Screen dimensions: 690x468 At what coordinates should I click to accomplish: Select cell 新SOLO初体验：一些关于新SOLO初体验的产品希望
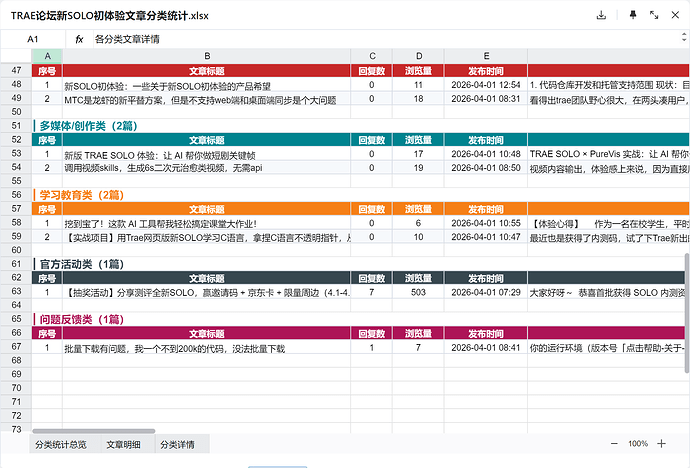(207, 85)
